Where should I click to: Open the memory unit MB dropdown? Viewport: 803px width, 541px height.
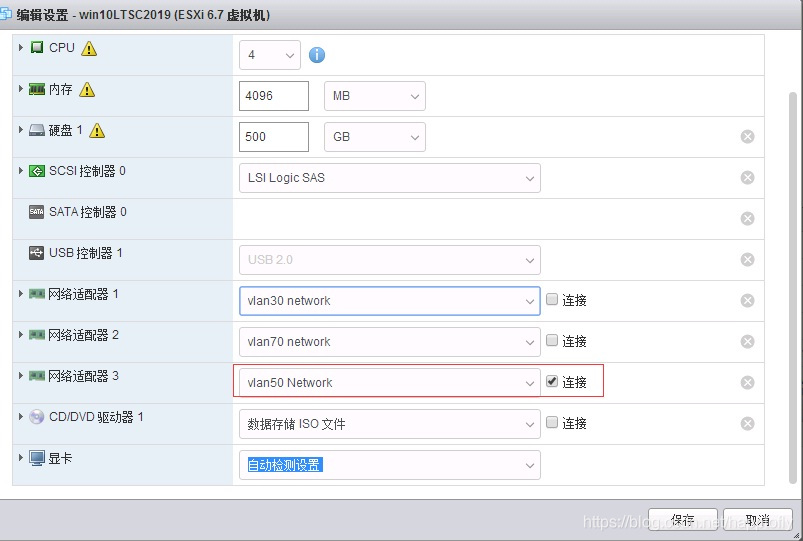click(375, 96)
